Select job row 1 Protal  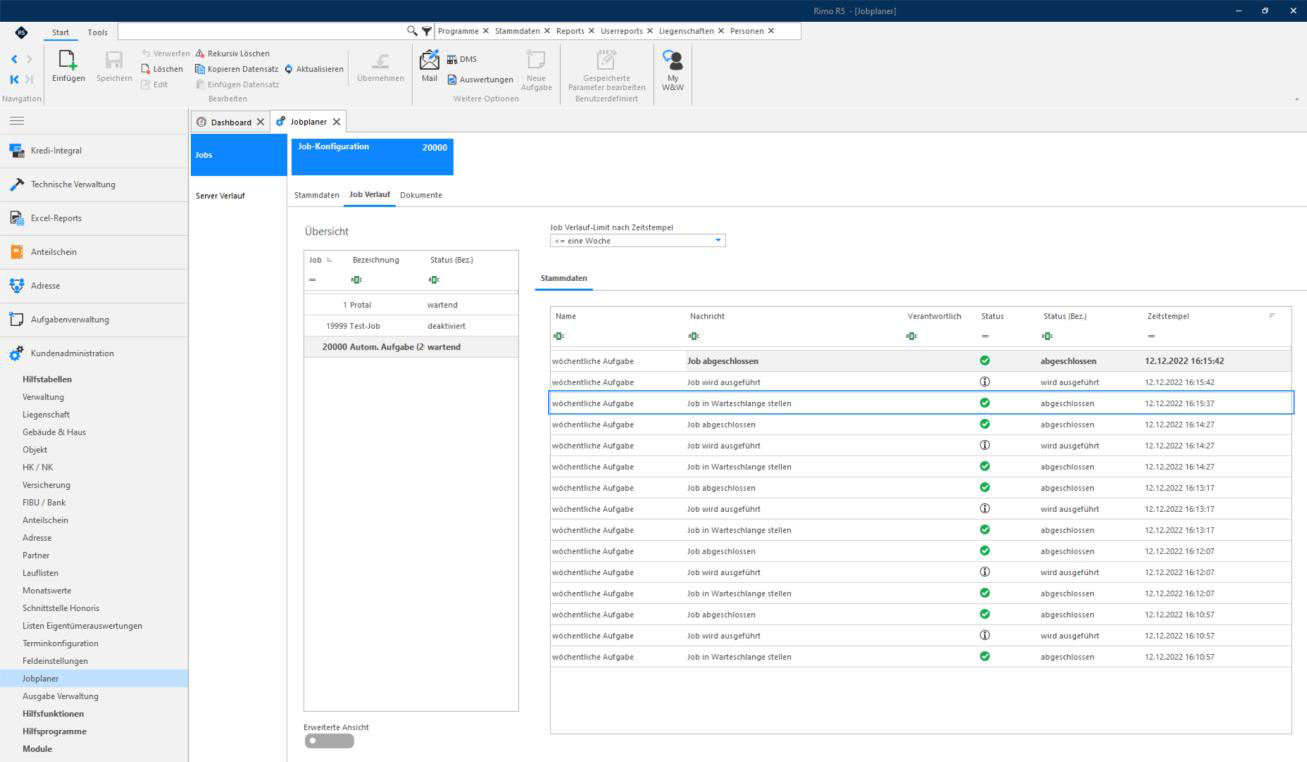(411, 304)
